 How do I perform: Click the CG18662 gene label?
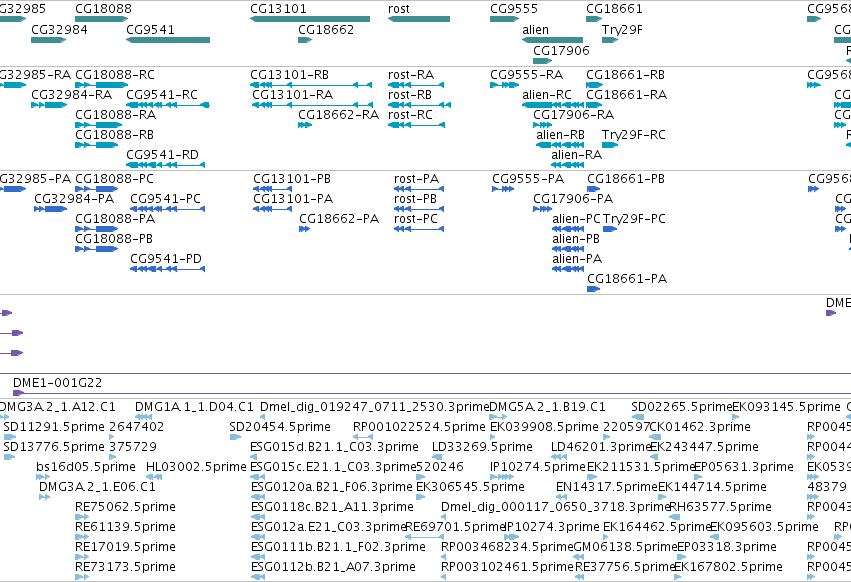[326, 29]
